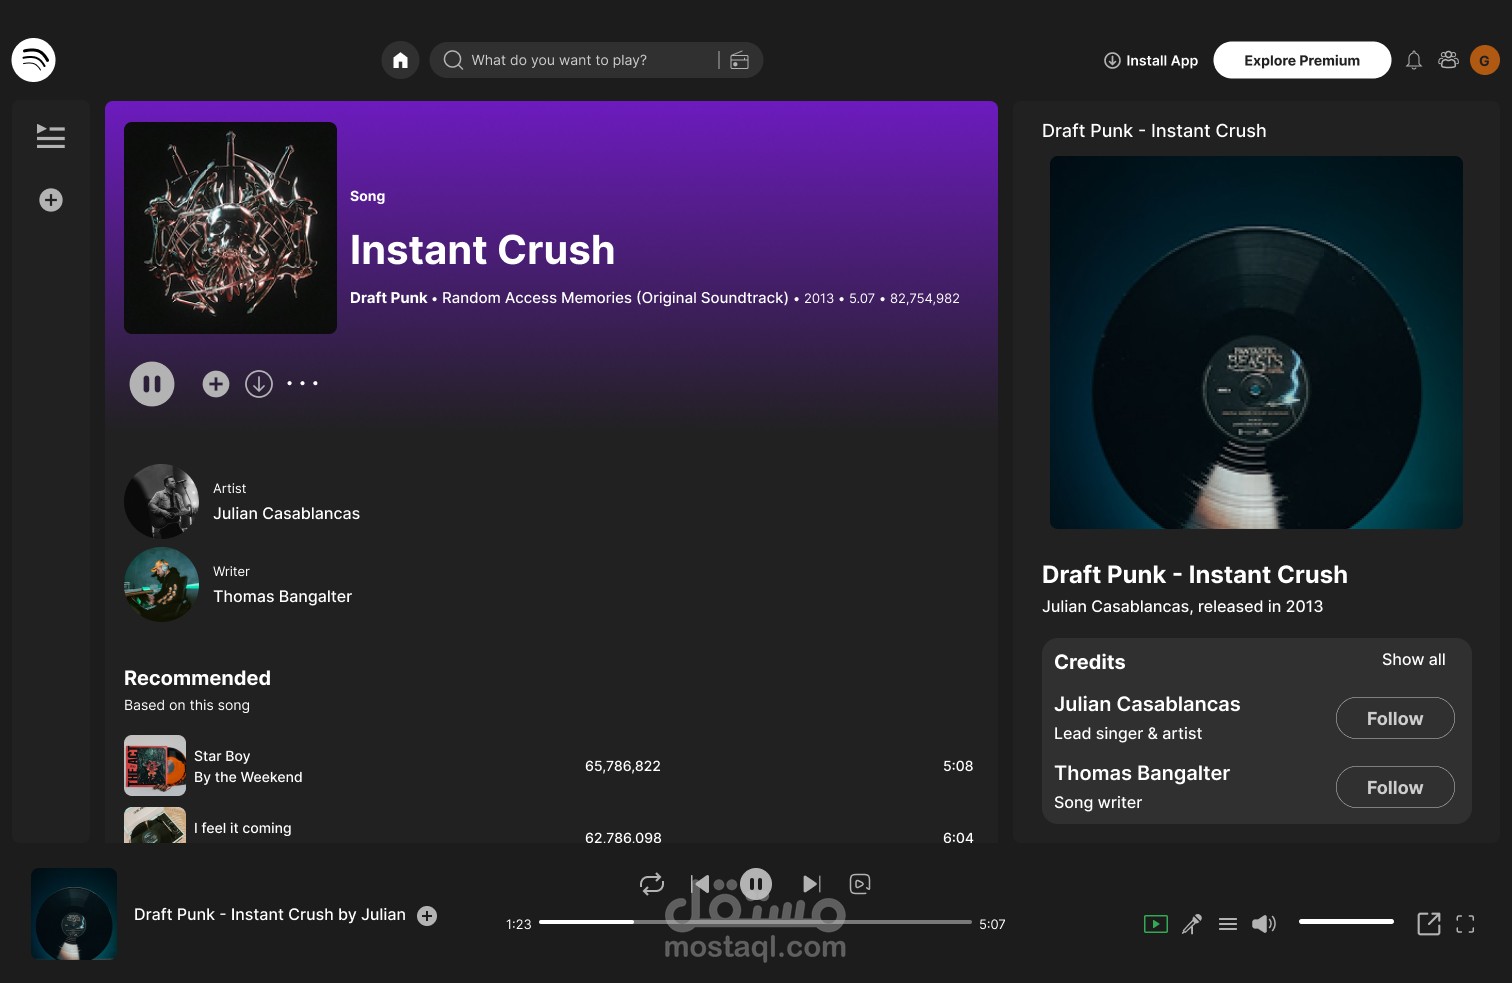Click the Recommended section heading

click(x=197, y=678)
